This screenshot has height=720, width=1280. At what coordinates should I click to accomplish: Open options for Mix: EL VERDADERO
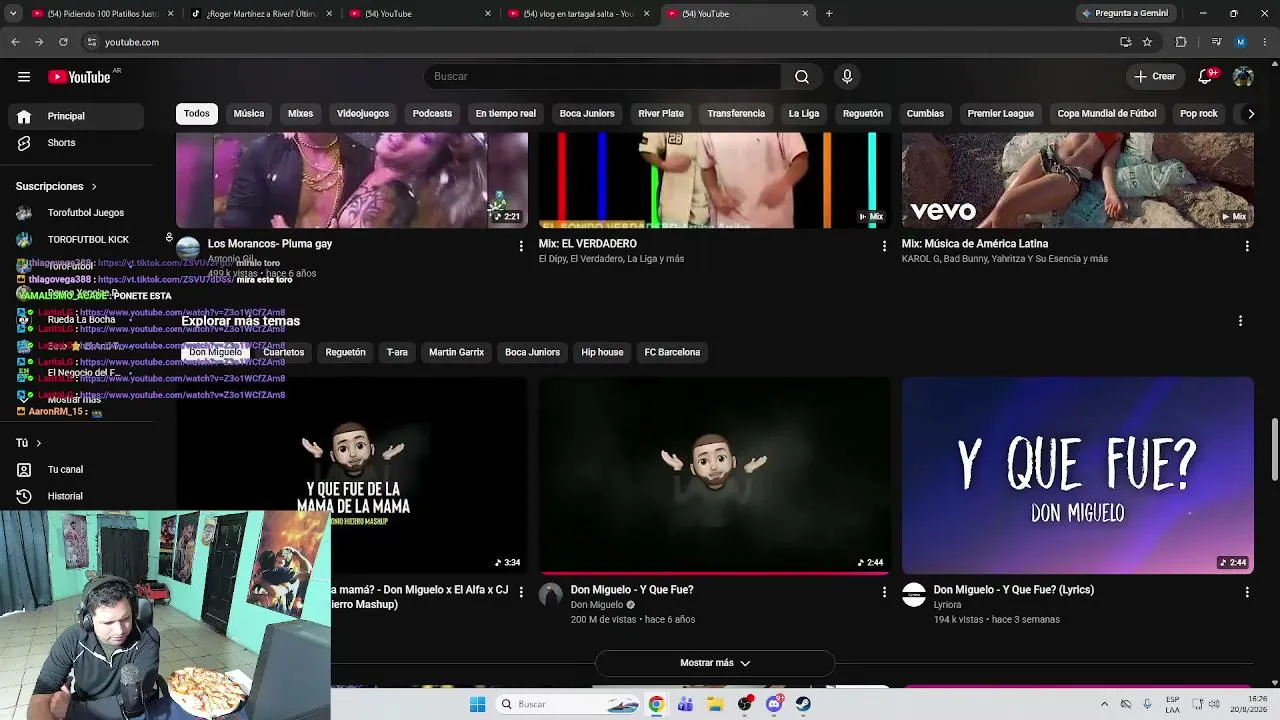pos(884,246)
